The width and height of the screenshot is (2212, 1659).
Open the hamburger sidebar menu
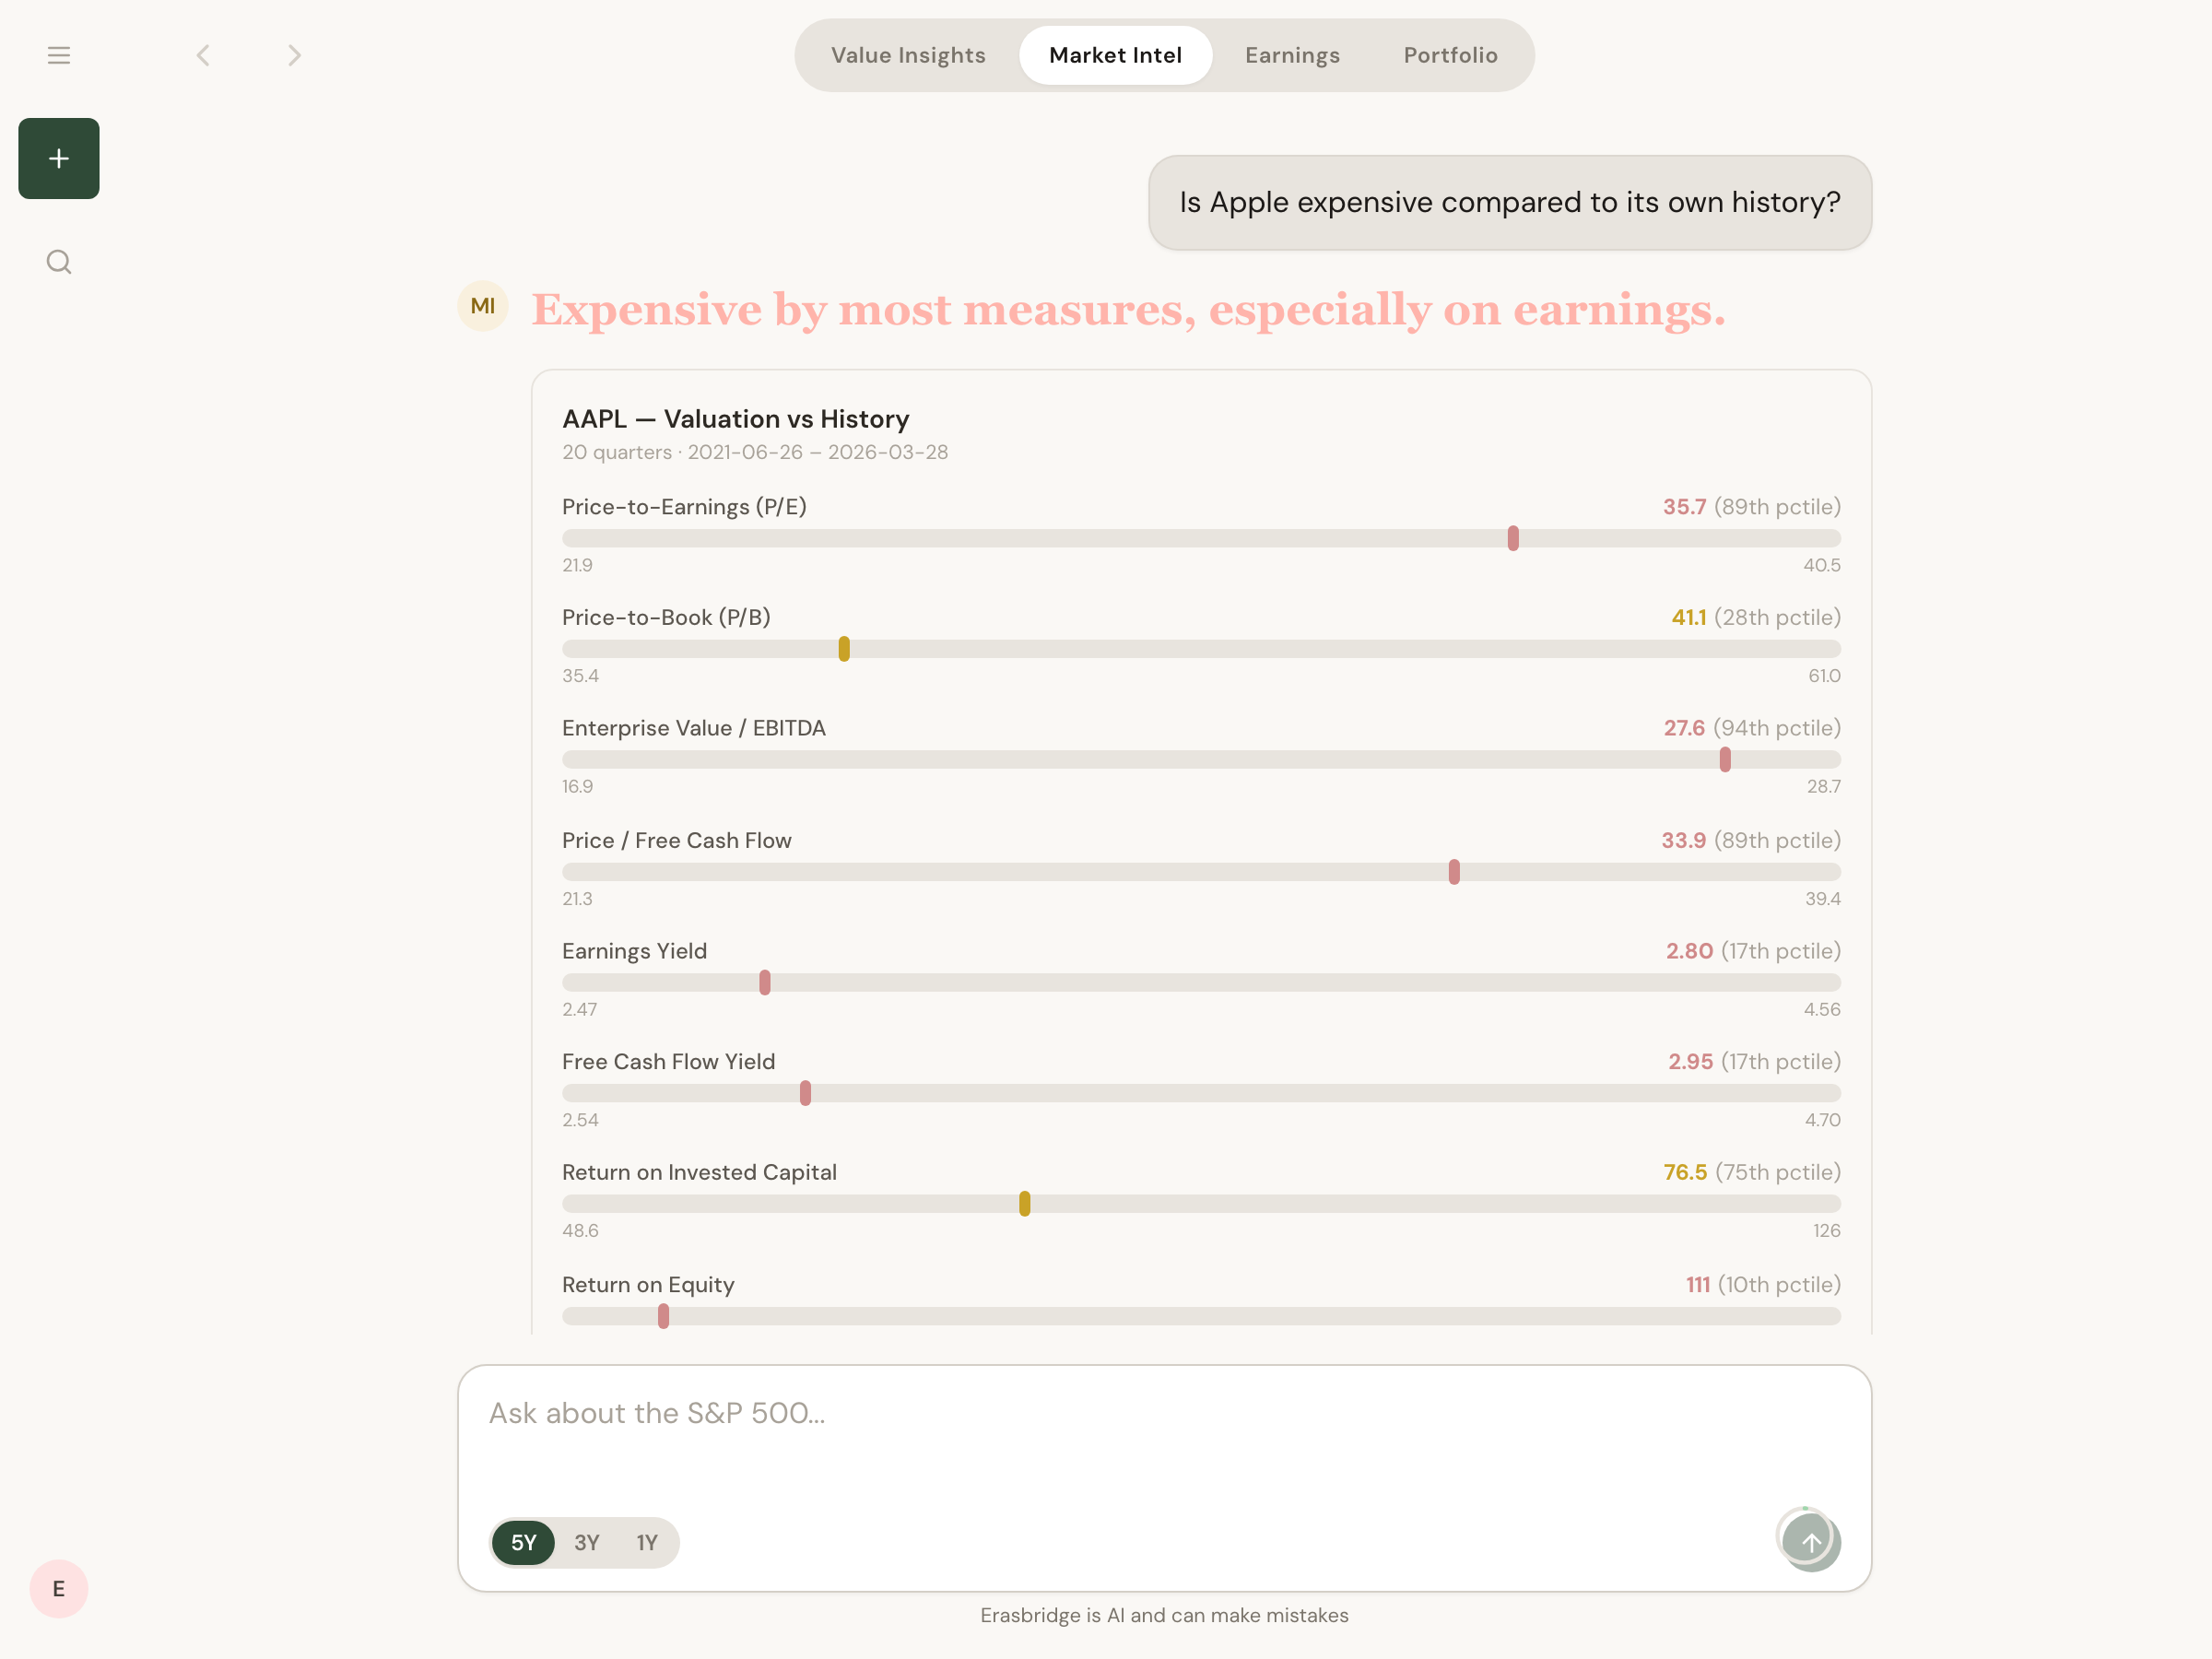pos(59,55)
